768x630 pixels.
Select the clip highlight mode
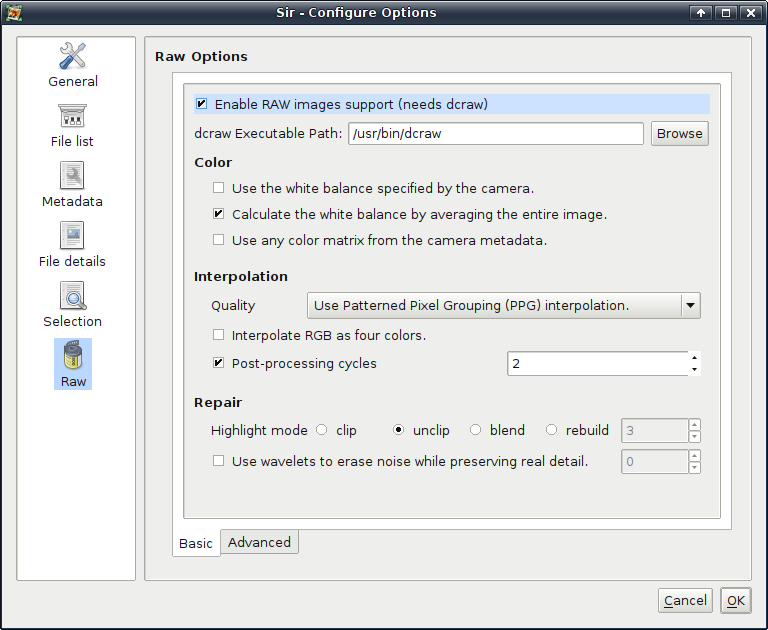(x=322, y=430)
